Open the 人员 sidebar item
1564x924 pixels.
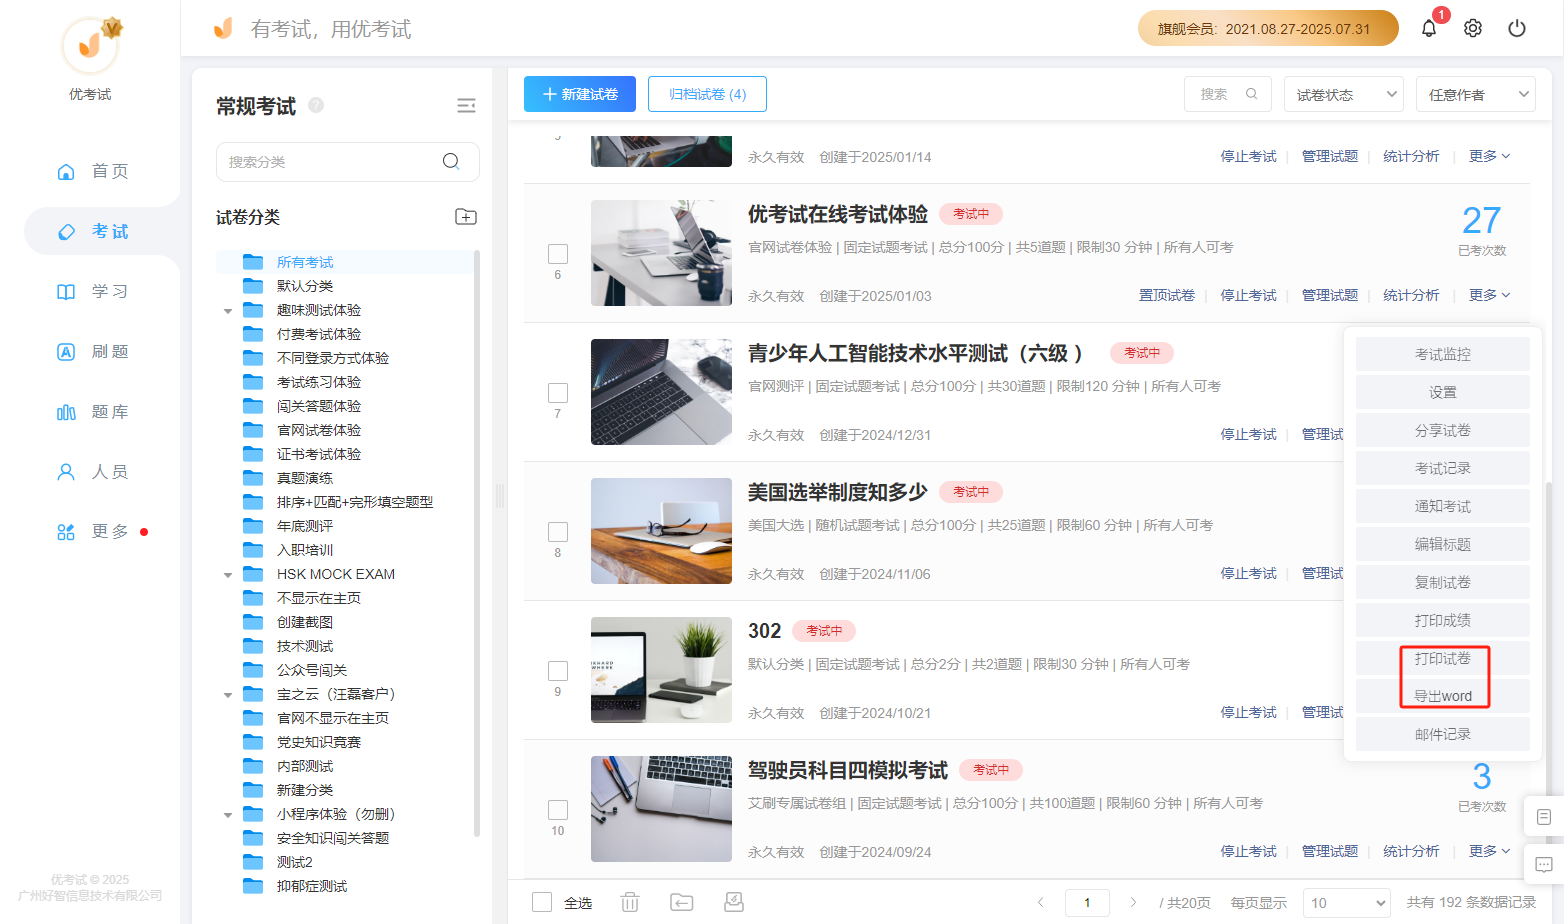coord(92,471)
